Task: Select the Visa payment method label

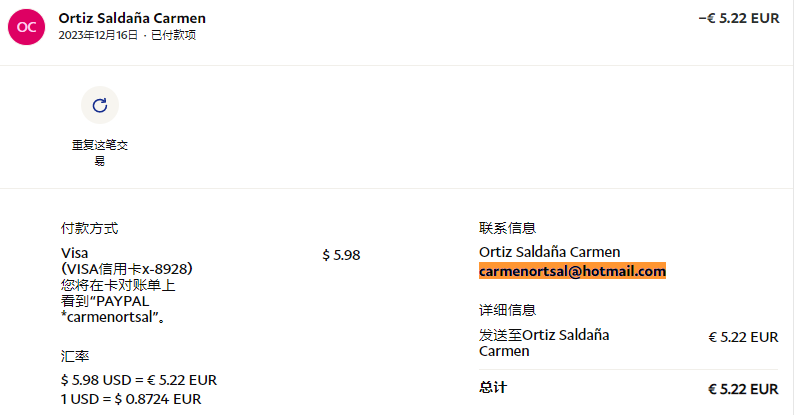Action: [x=75, y=253]
